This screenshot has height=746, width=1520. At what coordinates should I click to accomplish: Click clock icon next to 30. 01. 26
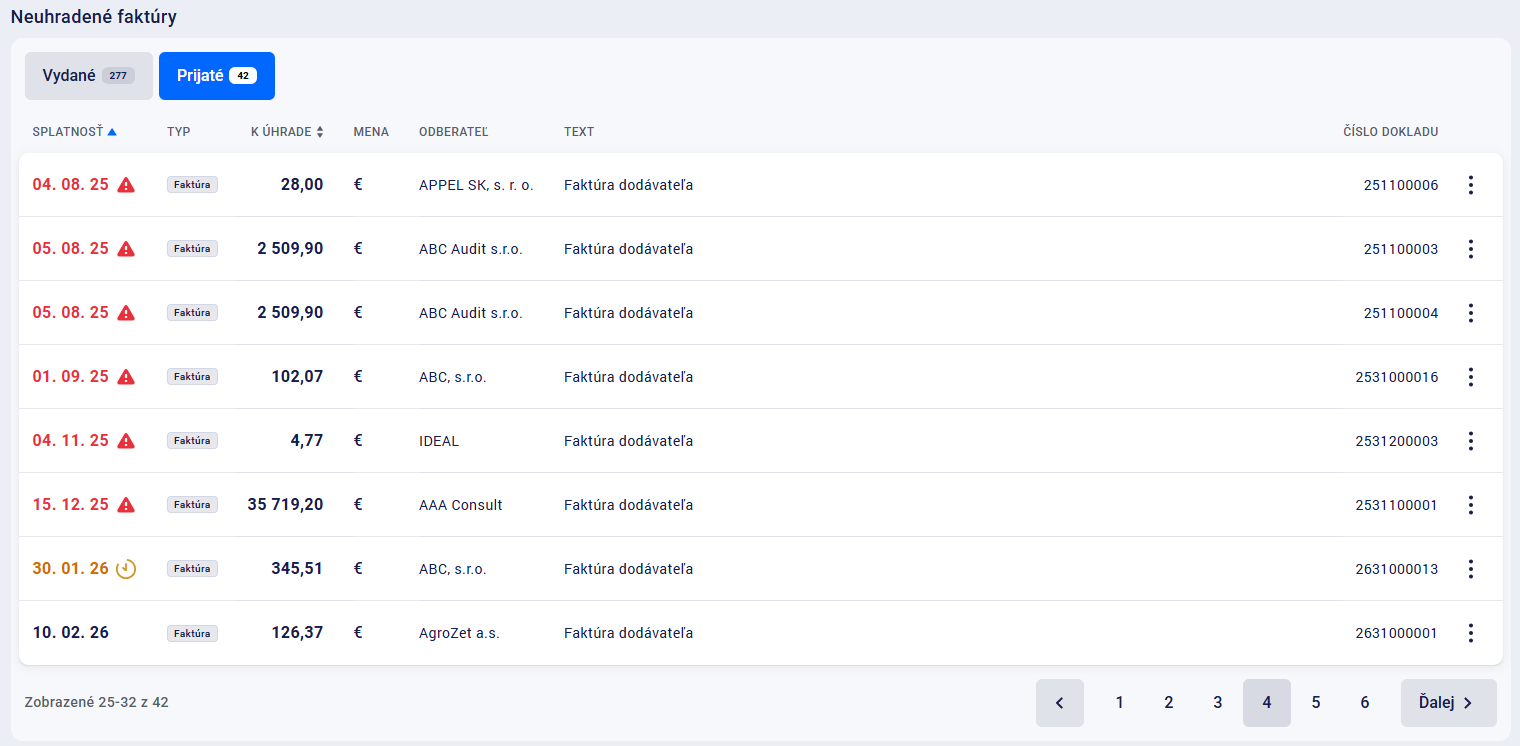coord(126,569)
